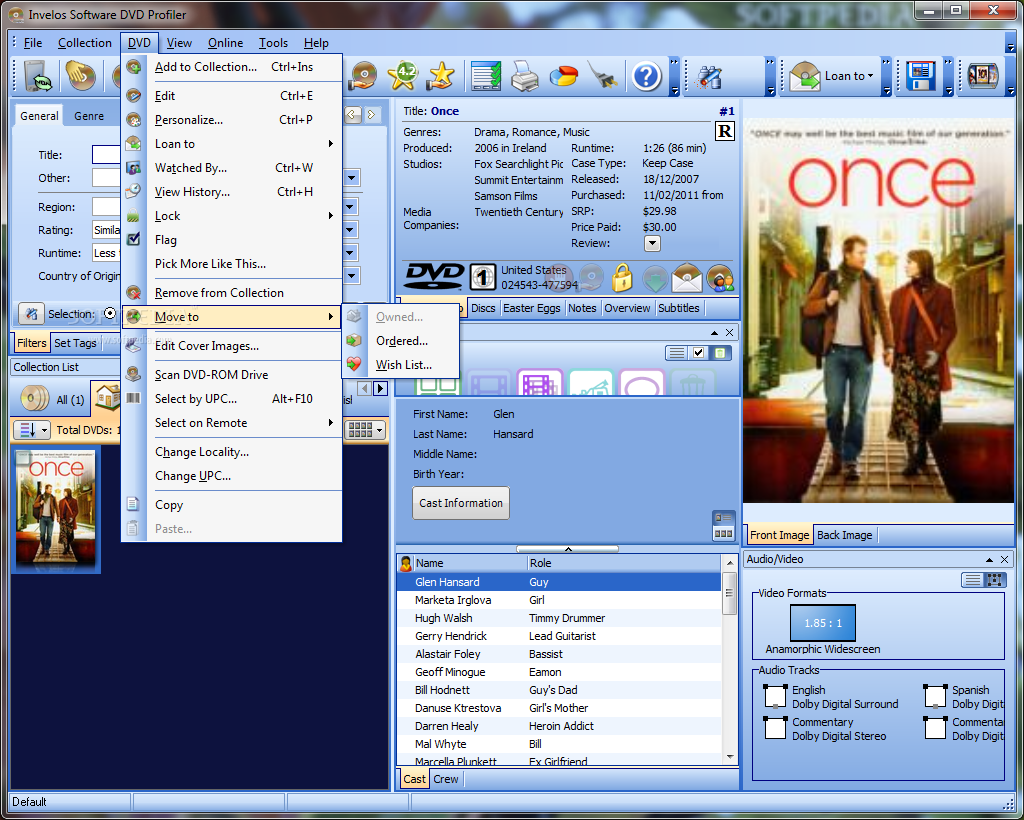Screen dimensions: 1024x820
Task: Choose Scan DVD-ROM Drive menu item
Action: [x=231, y=375]
